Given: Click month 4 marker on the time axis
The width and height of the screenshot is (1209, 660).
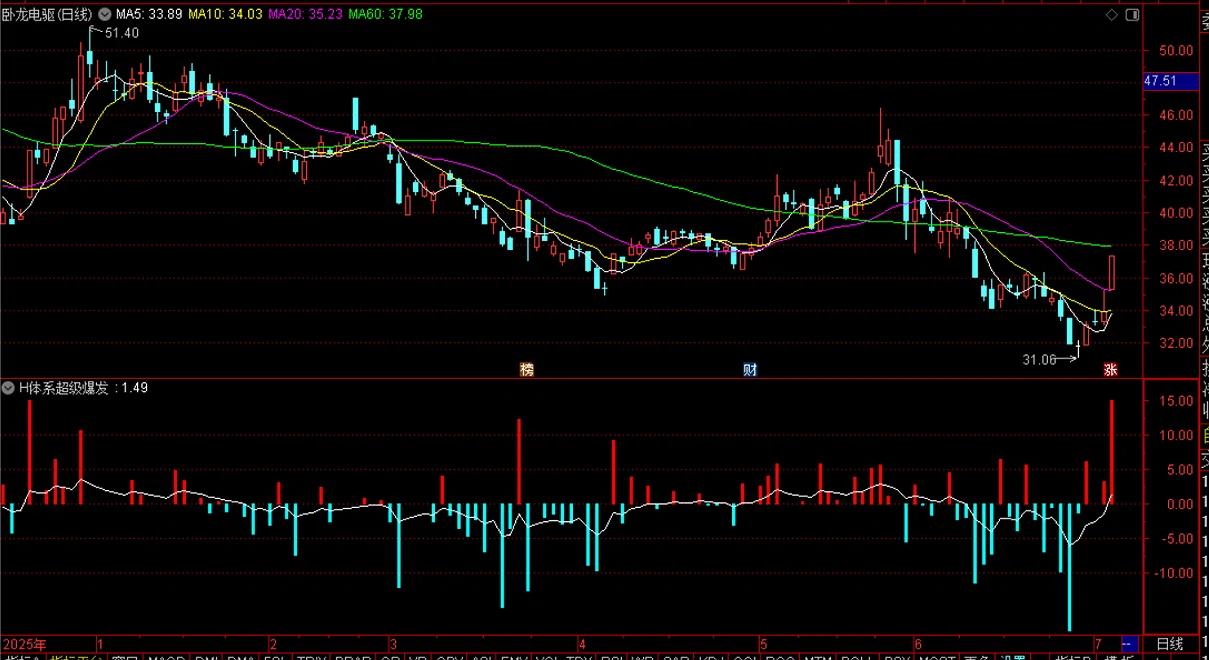Looking at the screenshot, I should click(x=581, y=643).
